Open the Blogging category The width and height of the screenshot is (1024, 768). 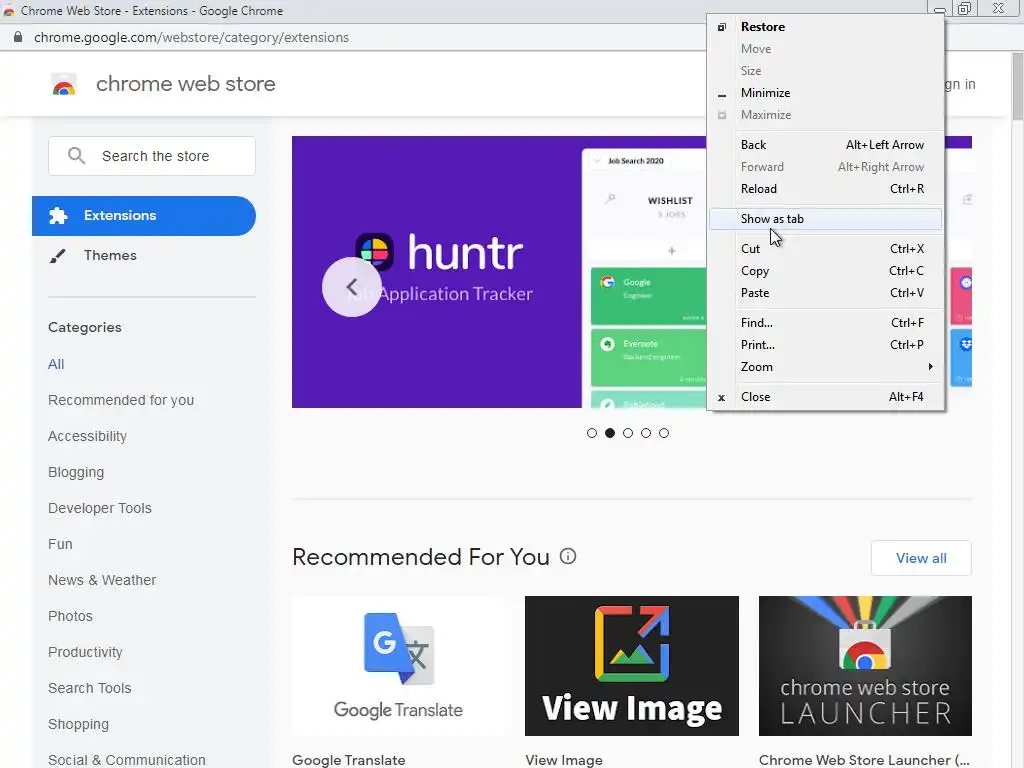point(76,472)
